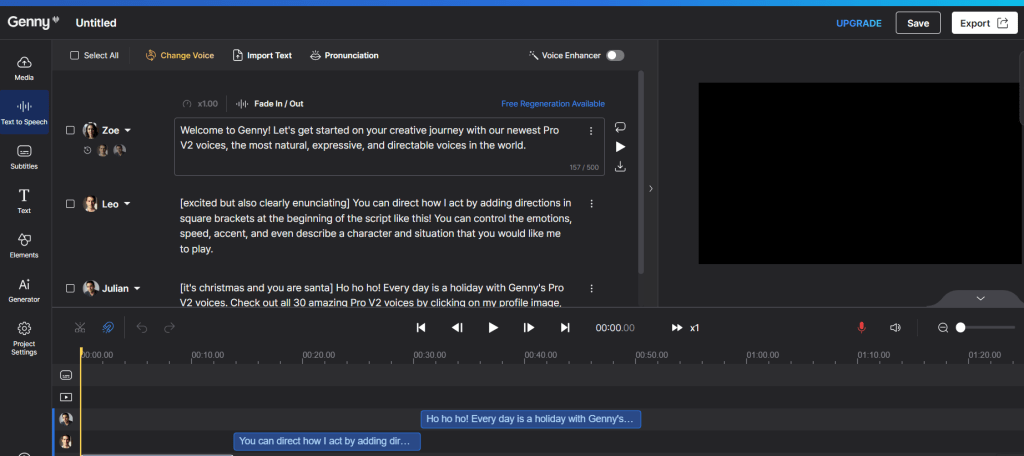
Task: Select the 'Ho ho ho!' timeline clip
Action: [x=531, y=419]
